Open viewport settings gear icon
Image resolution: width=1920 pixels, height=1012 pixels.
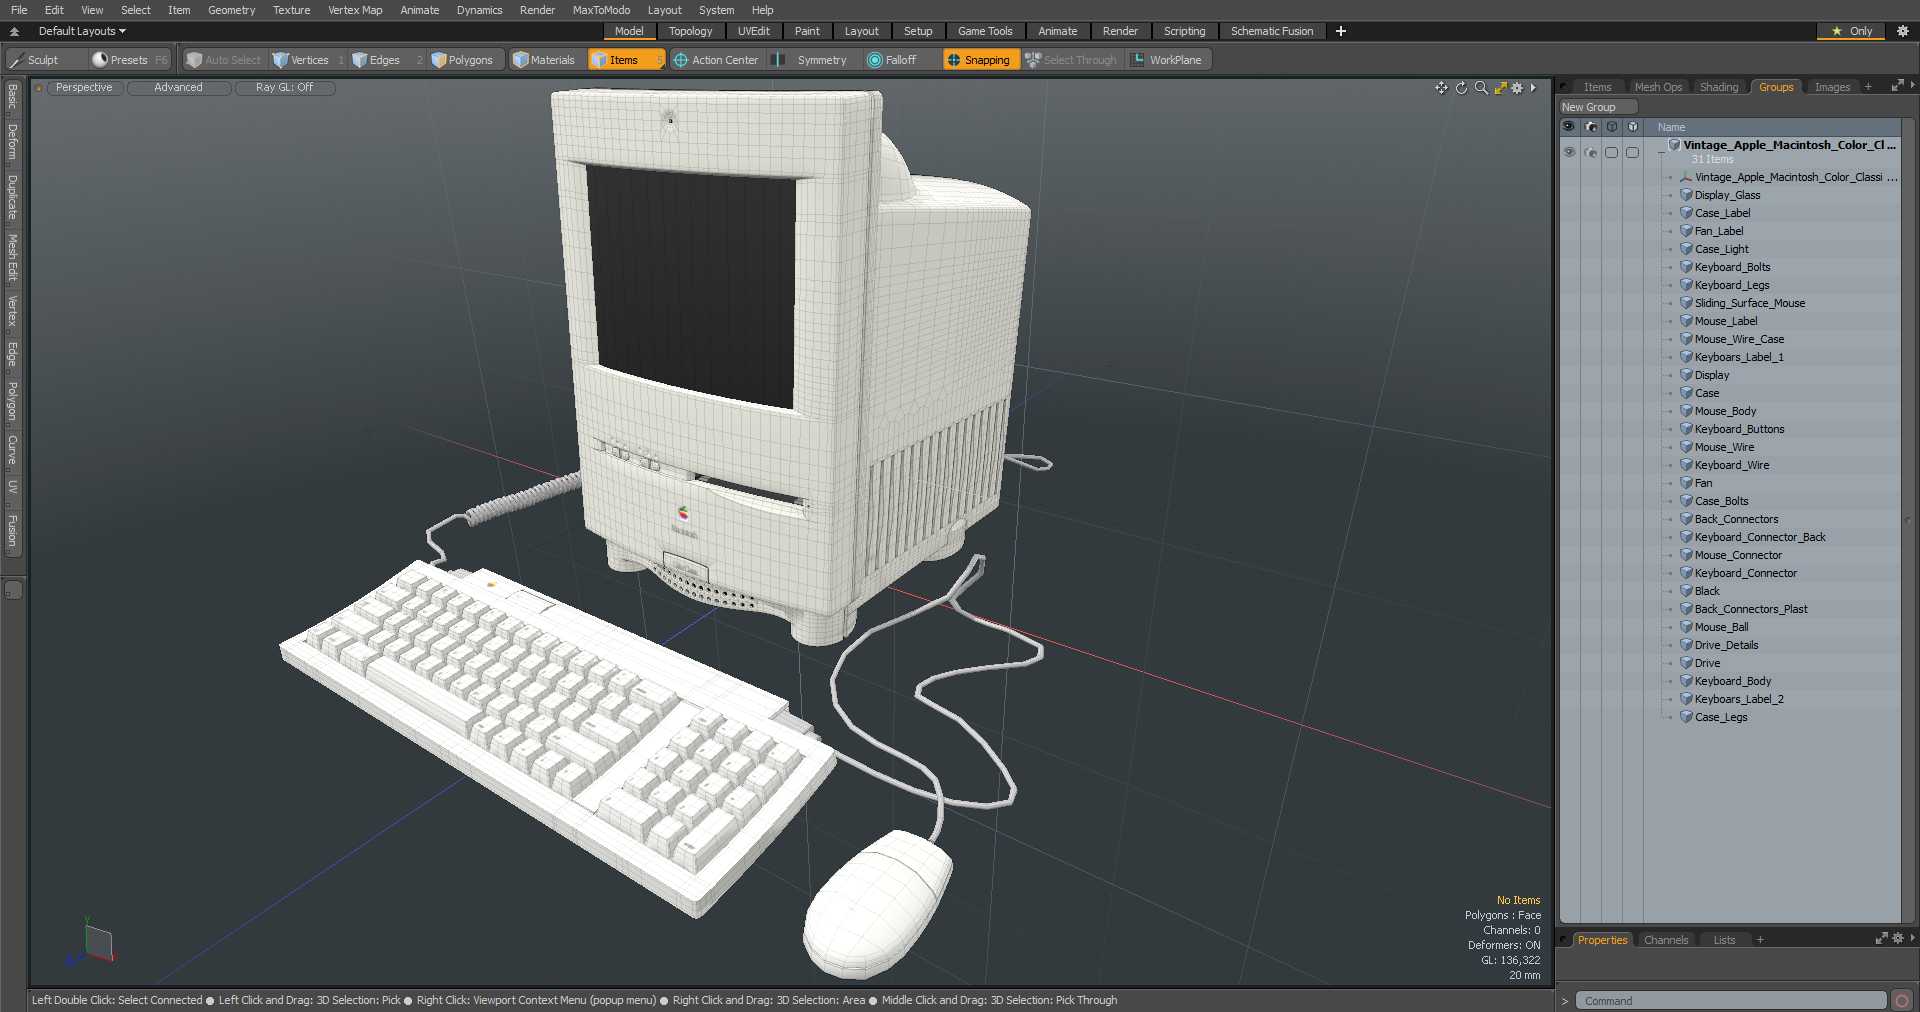[x=1517, y=88]
